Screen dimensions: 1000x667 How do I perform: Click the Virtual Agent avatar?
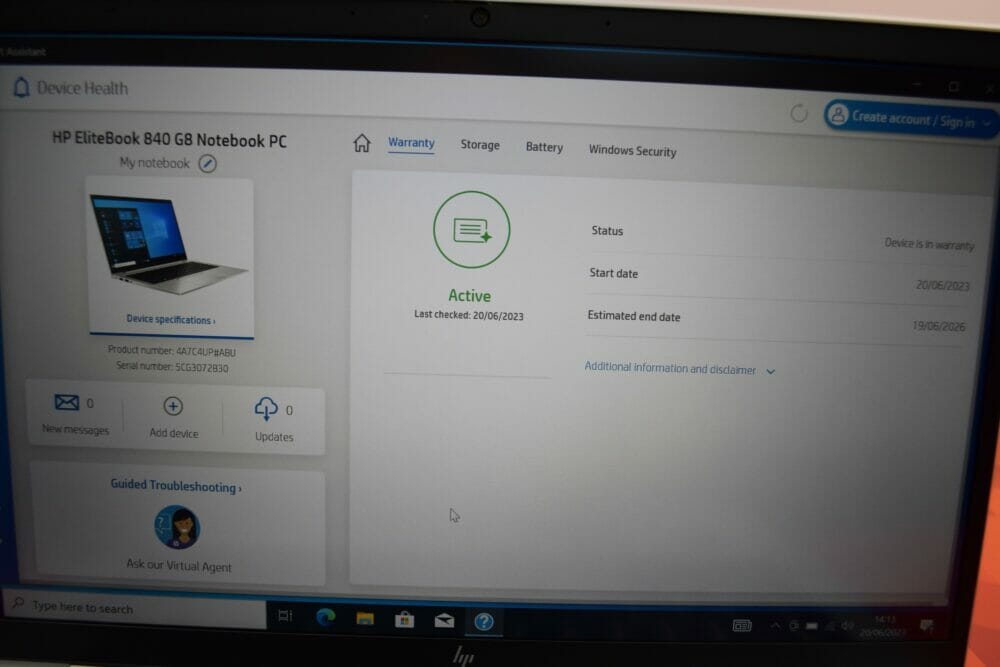click(177, 527)
